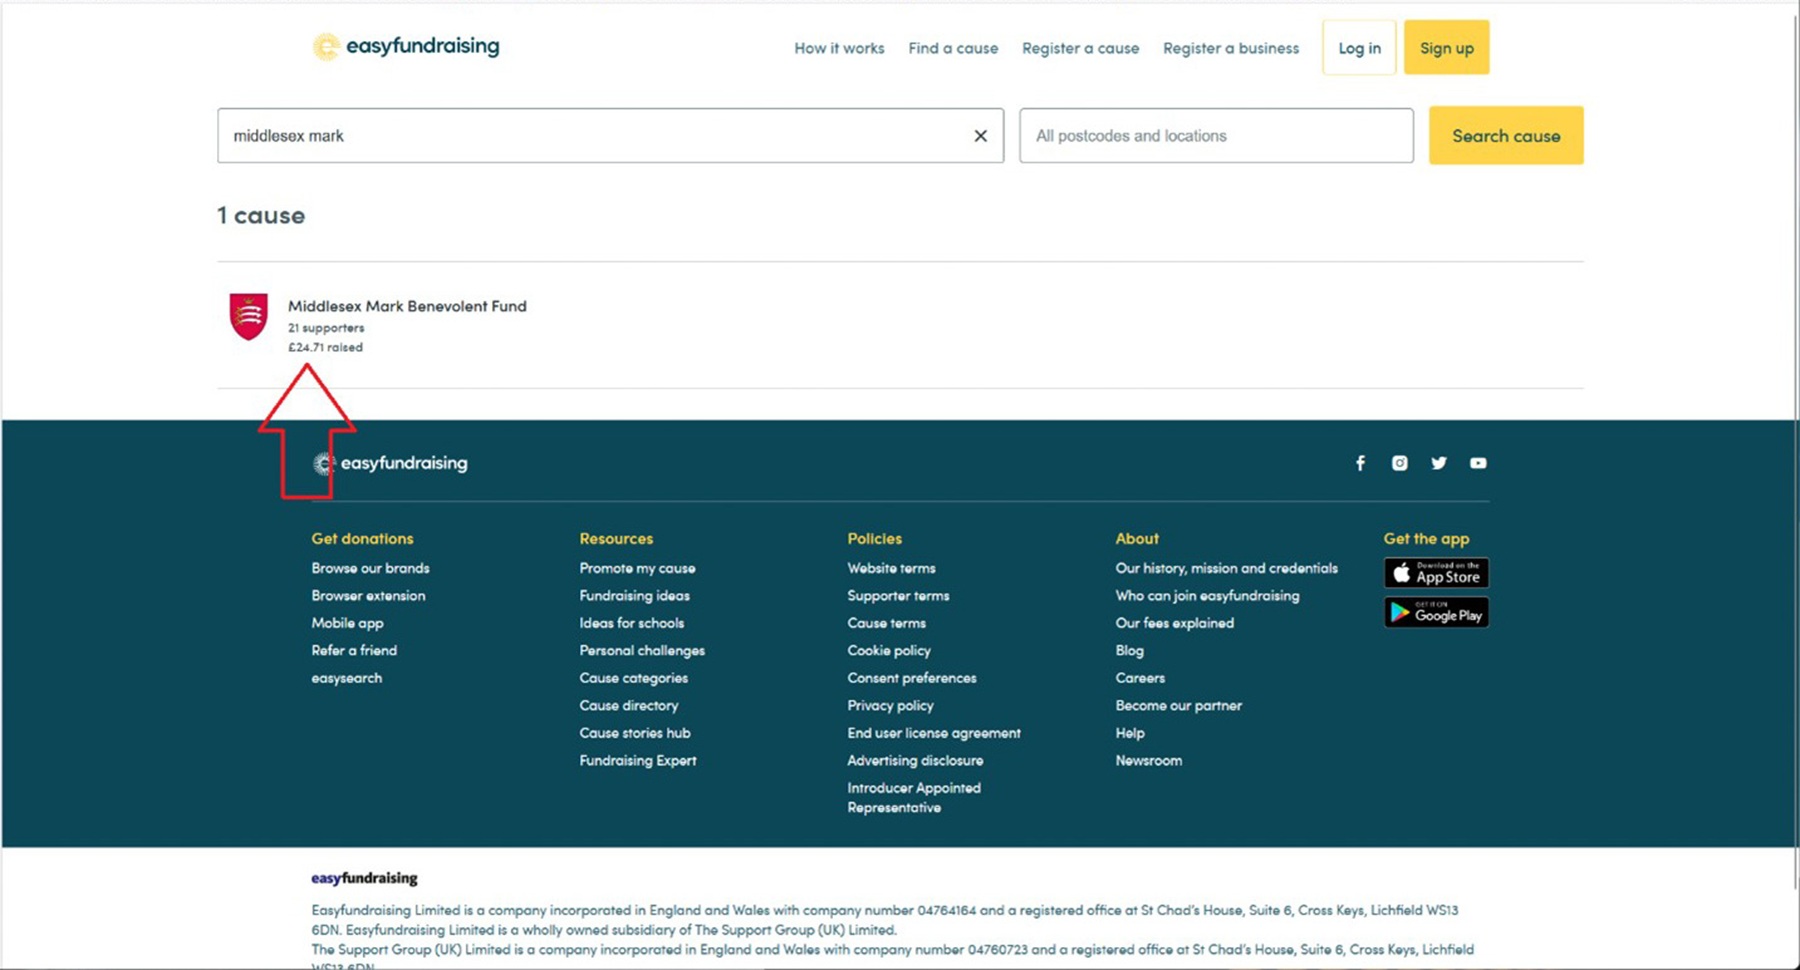The image size is (1800, 970).
Task: Click the footer easyfundraising logo
Action: [390, 463]
